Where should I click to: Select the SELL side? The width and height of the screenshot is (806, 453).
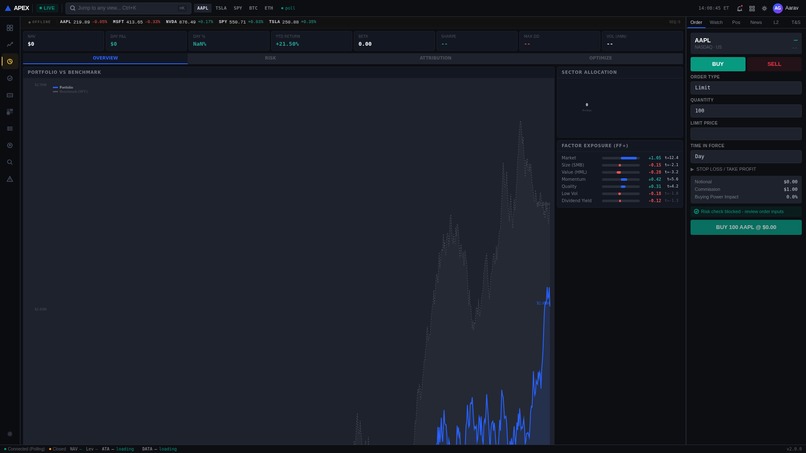(774, 64)
